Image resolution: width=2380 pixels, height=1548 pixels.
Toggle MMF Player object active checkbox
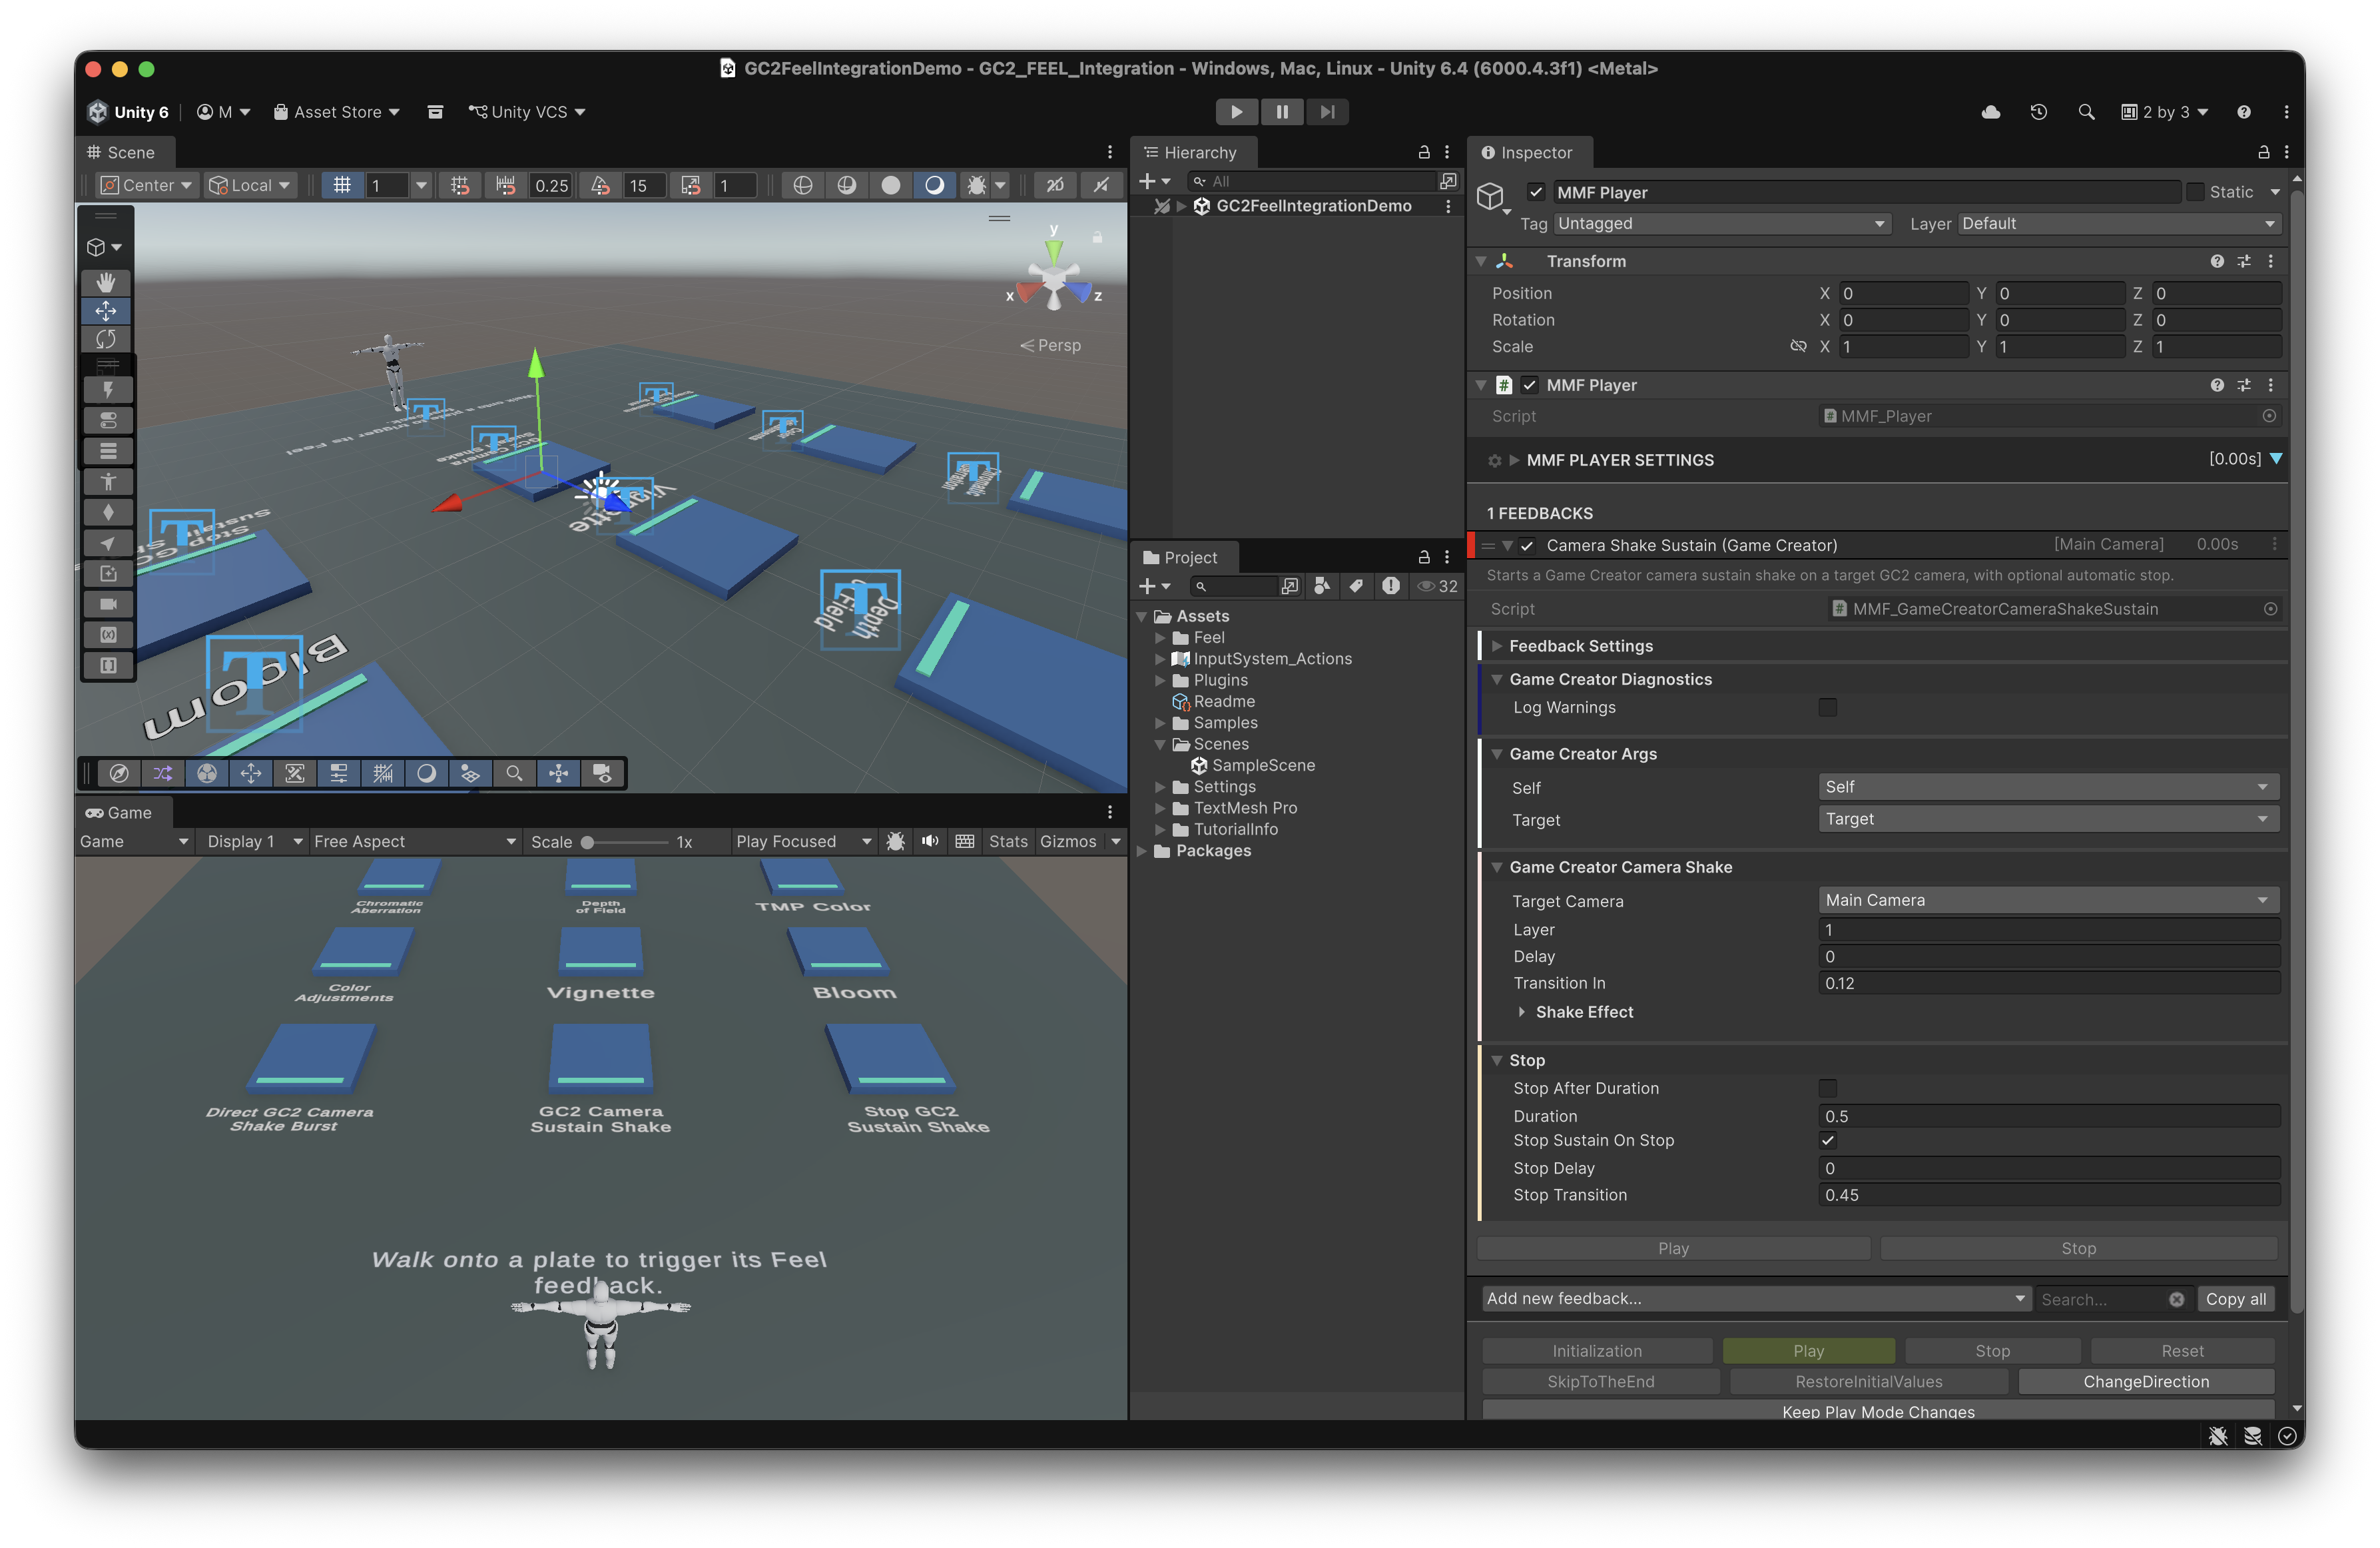1536,192
